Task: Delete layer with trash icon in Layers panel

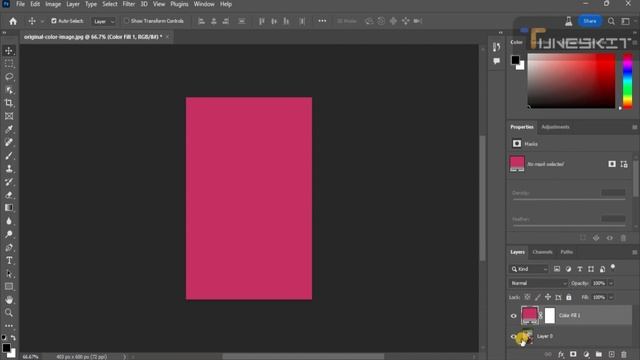Action: tap(624, 354)
